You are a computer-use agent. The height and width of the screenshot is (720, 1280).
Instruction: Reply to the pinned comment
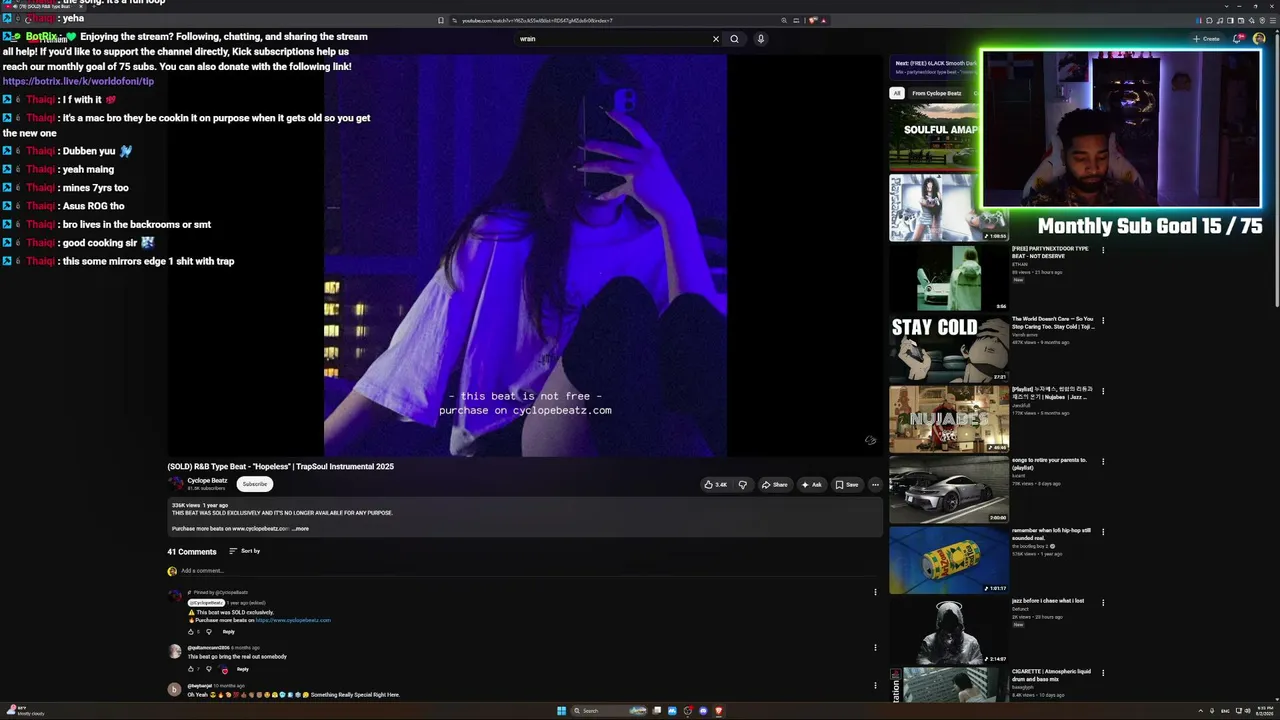(228, 632)
